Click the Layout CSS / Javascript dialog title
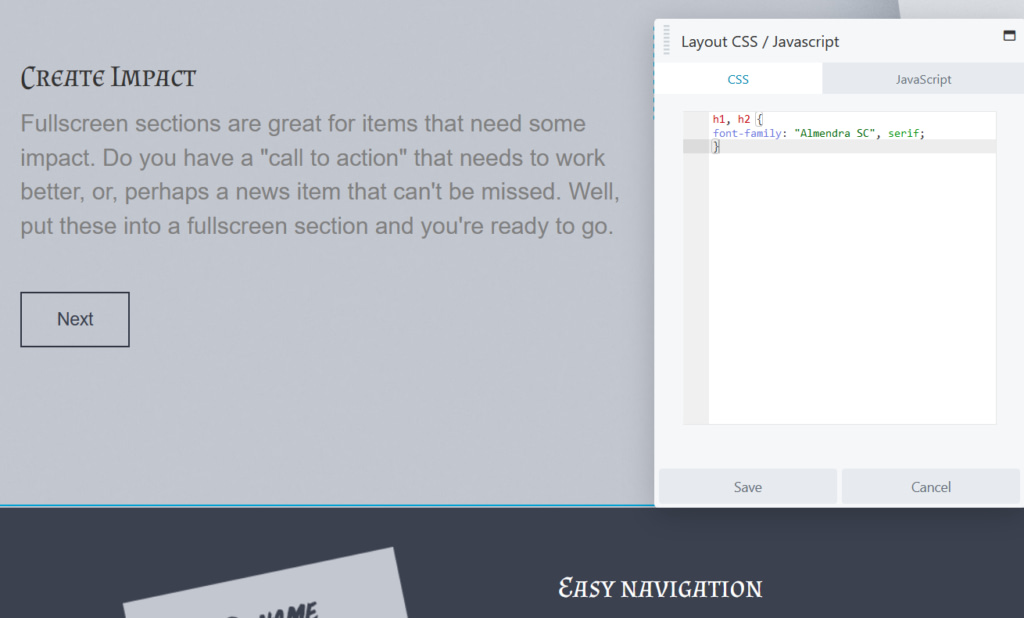The image size is (1024, 618). tap(759, 41)
